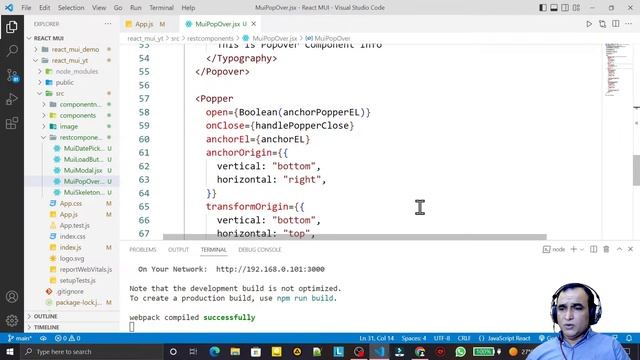Screen dimensions: 640x360
Task: Click the main branch in status bar
Action: pyautogui.click(x=19, y=338)
